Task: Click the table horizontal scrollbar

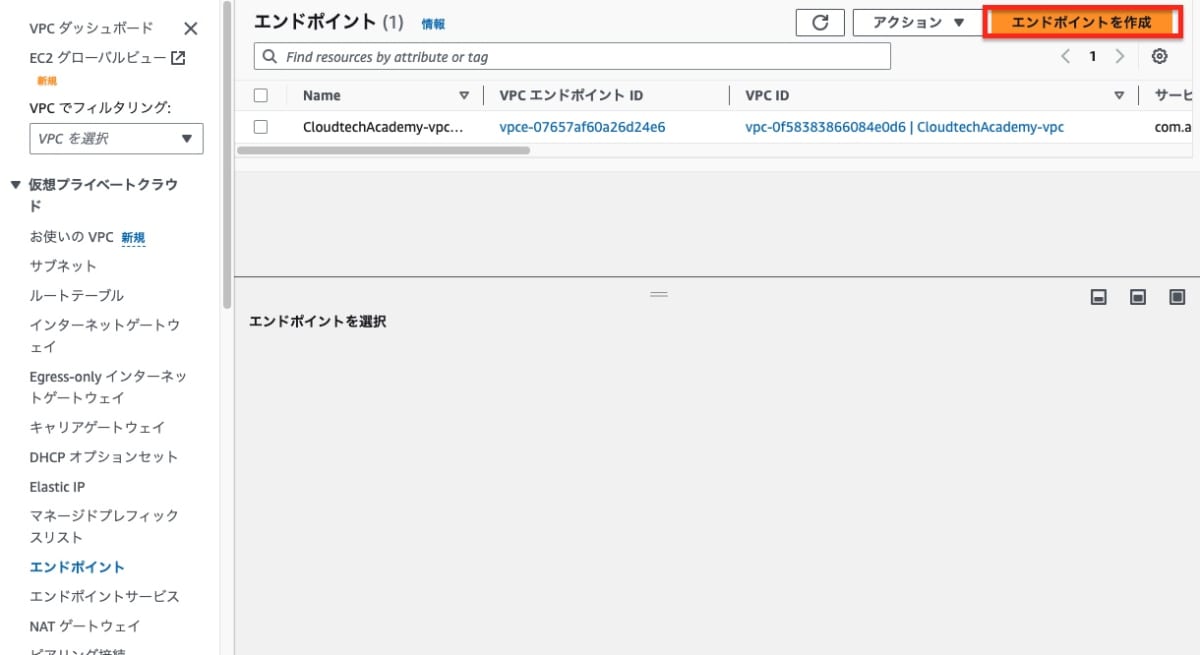Action: [x=383, y=151]
